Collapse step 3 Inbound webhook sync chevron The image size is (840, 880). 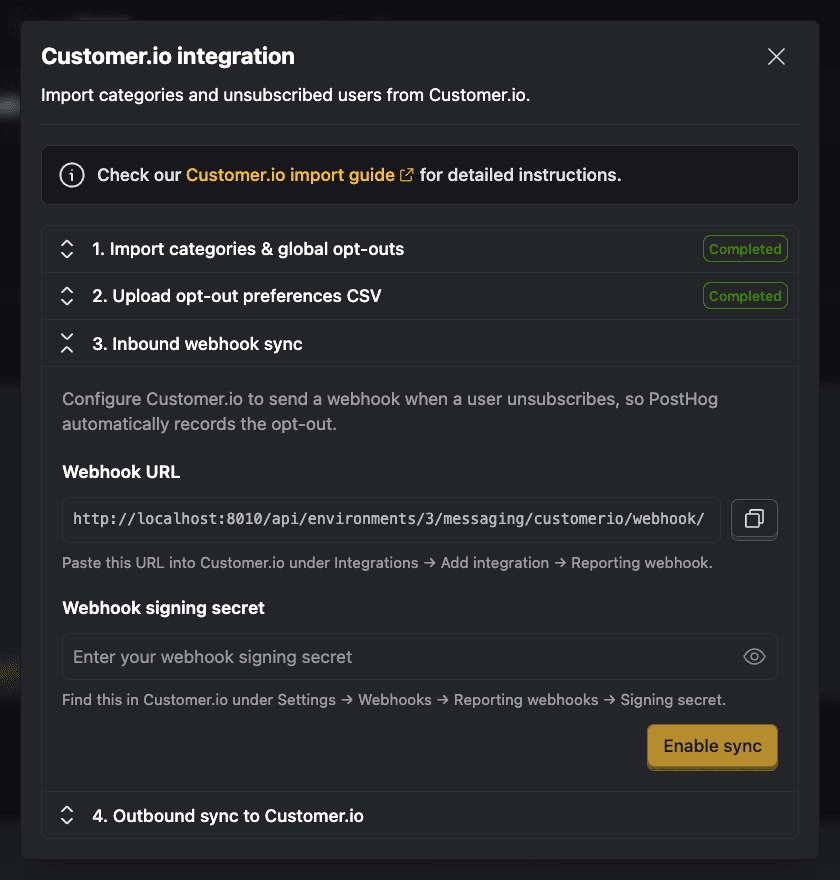[x=67, y=343]
